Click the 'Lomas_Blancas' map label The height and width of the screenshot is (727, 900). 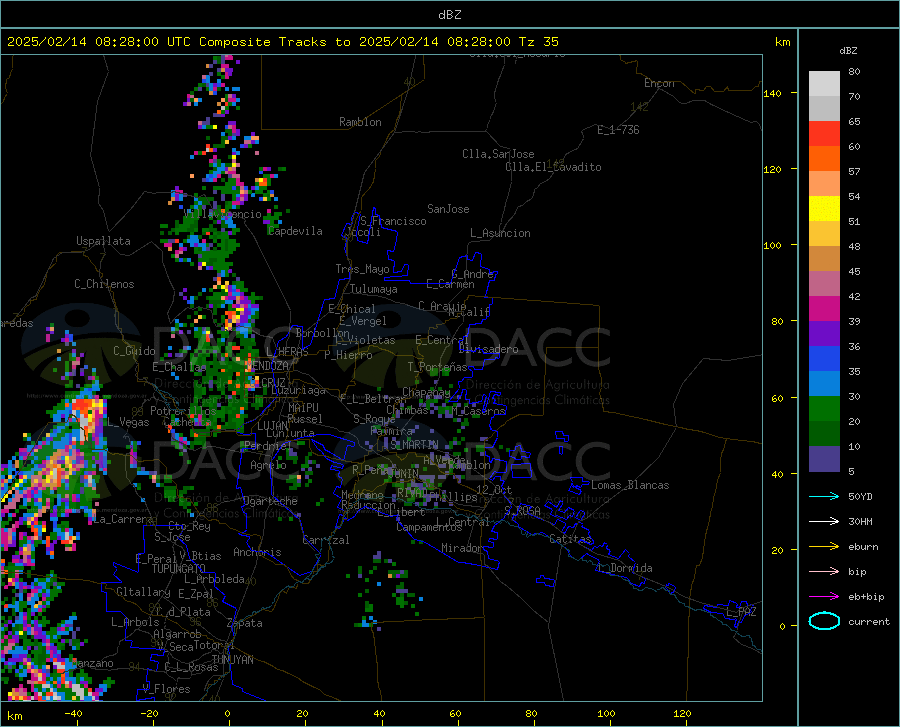tap(630, 485)
